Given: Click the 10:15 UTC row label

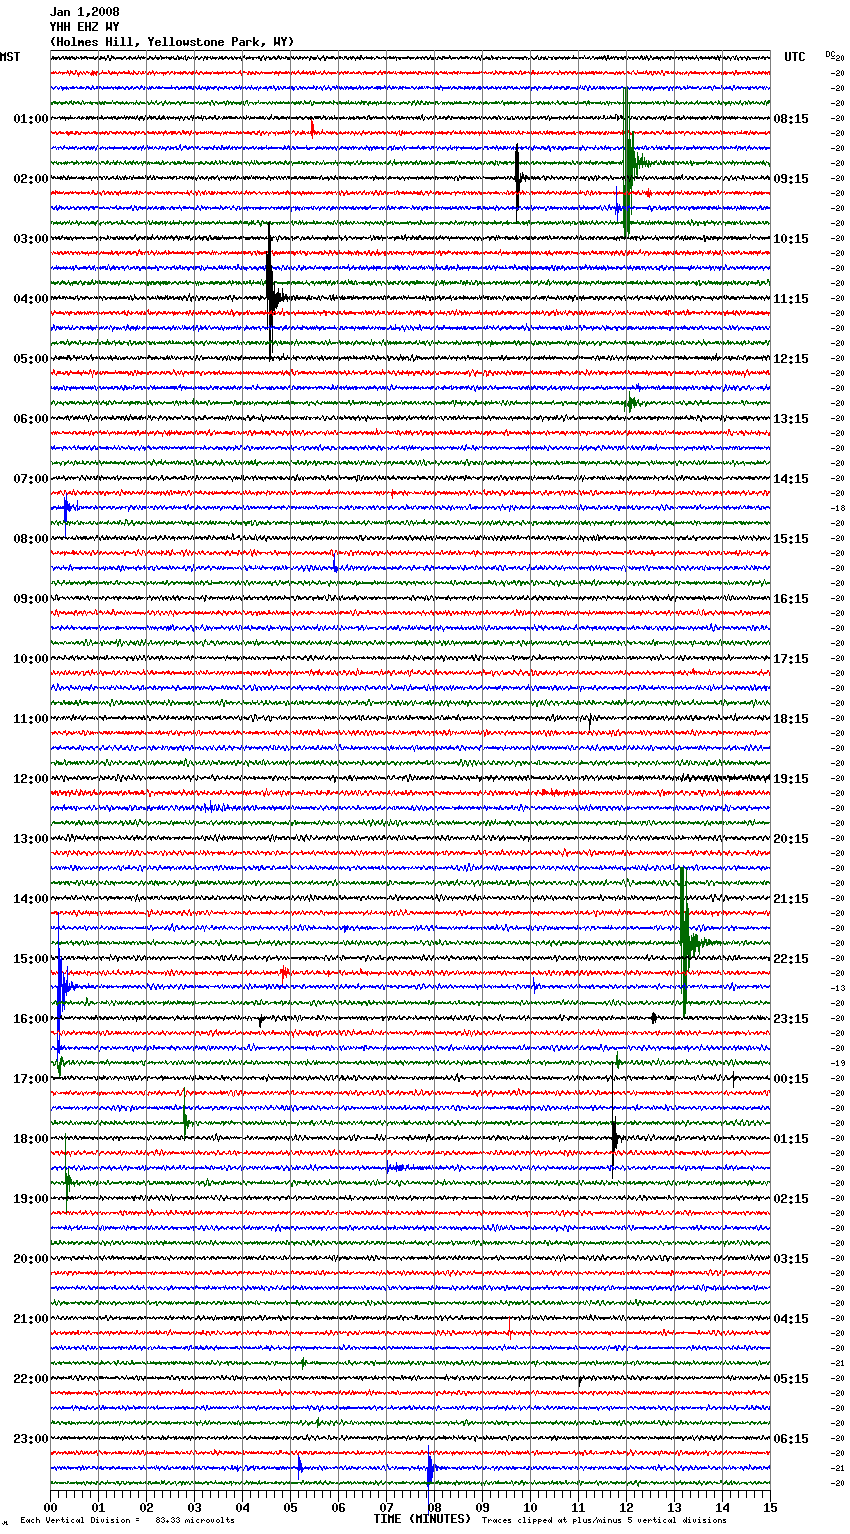Looking at the screenshot, I should pos(791,239).
